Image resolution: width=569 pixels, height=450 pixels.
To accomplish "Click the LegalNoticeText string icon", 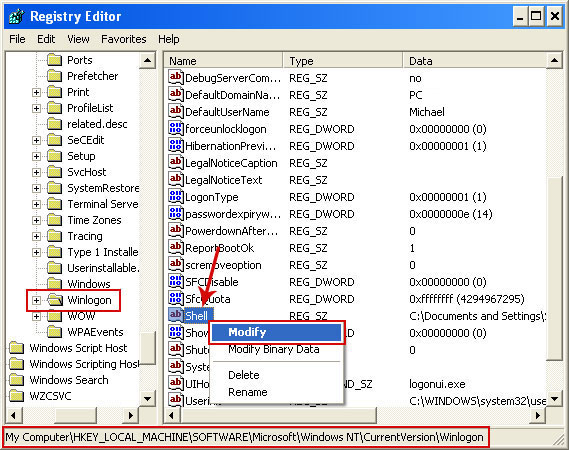I will pyautogui.click(x=176, y=179).
